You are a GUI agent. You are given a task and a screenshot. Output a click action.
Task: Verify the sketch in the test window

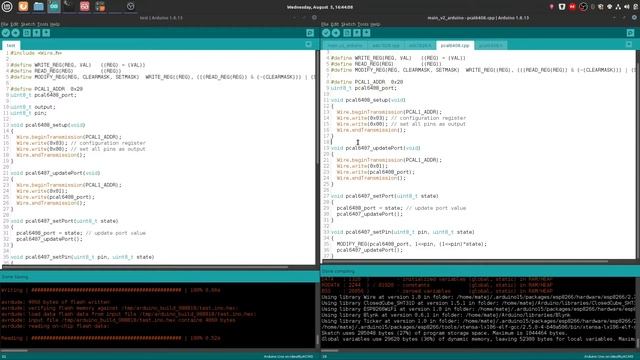pos(6,33)
